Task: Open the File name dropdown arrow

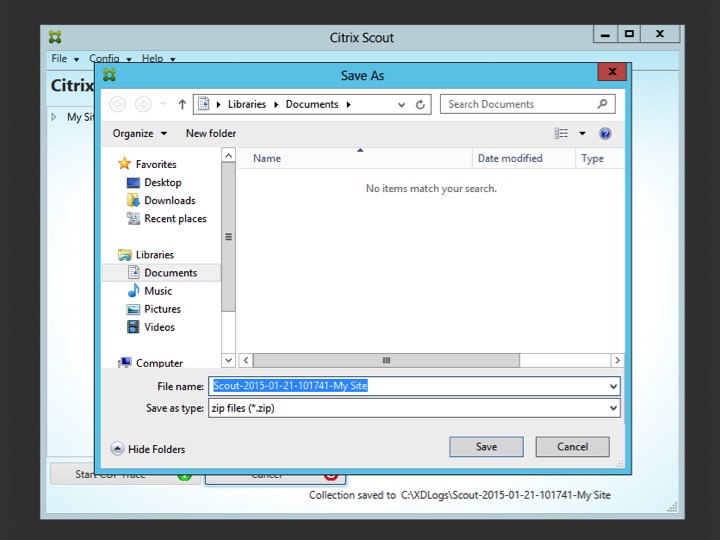Action: [613, 386]
